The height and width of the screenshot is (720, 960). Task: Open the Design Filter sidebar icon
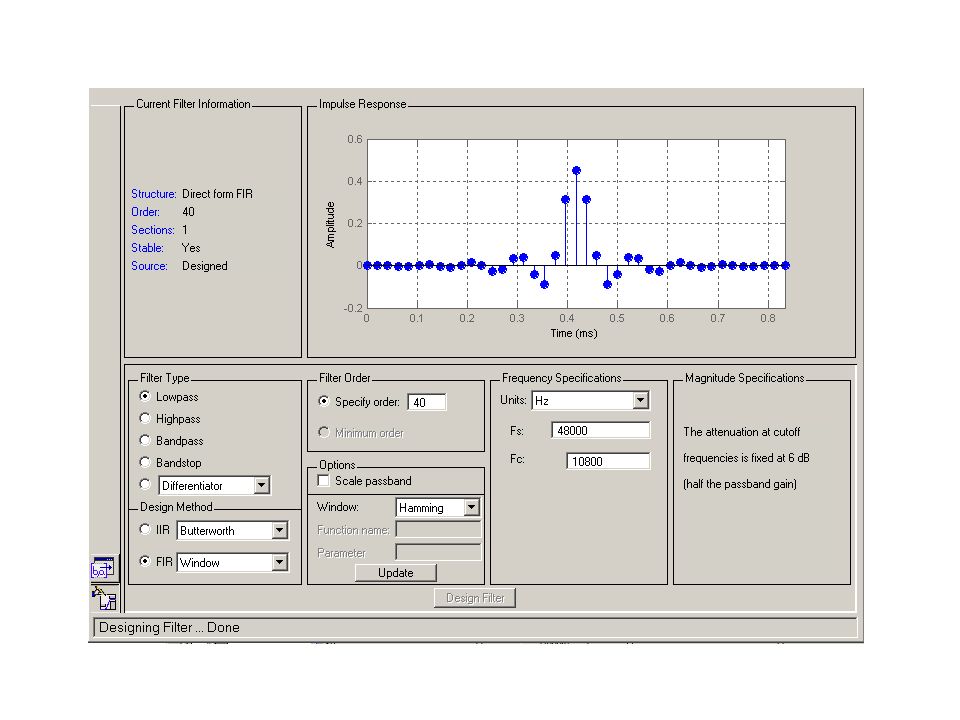104,598
